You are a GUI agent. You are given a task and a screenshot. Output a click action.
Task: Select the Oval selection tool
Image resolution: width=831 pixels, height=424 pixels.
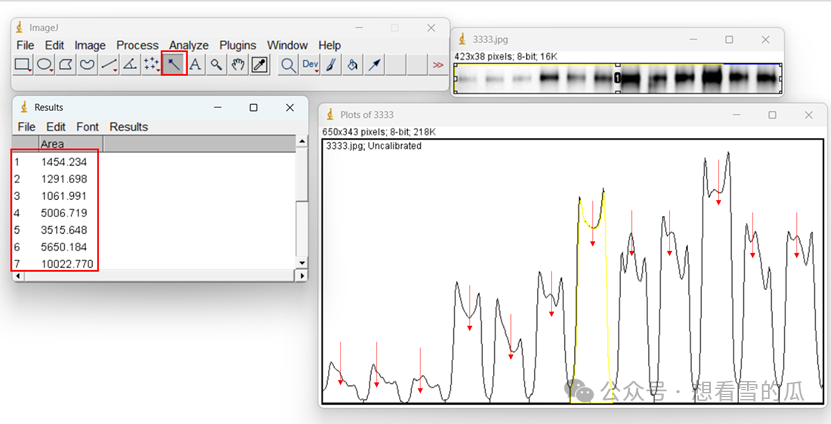[45, 65]
